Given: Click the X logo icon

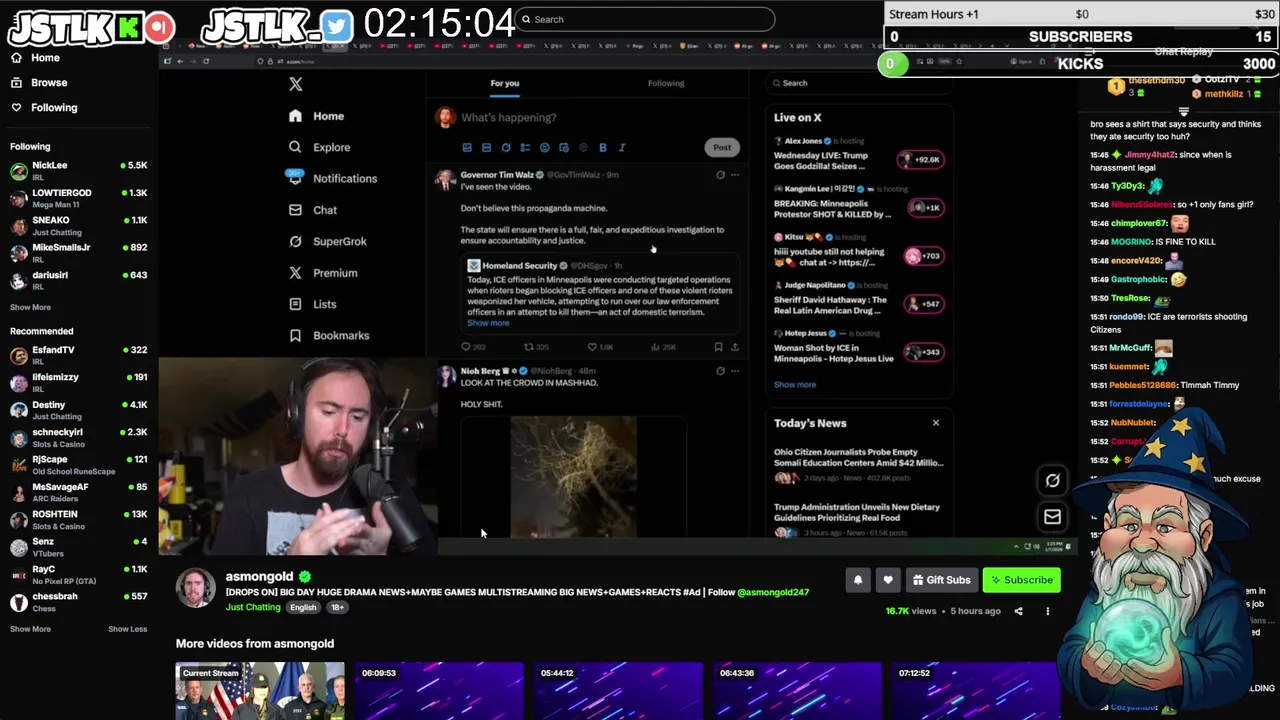Looking at the screenshot, I should pyautogui.click(x=295, y=84).
